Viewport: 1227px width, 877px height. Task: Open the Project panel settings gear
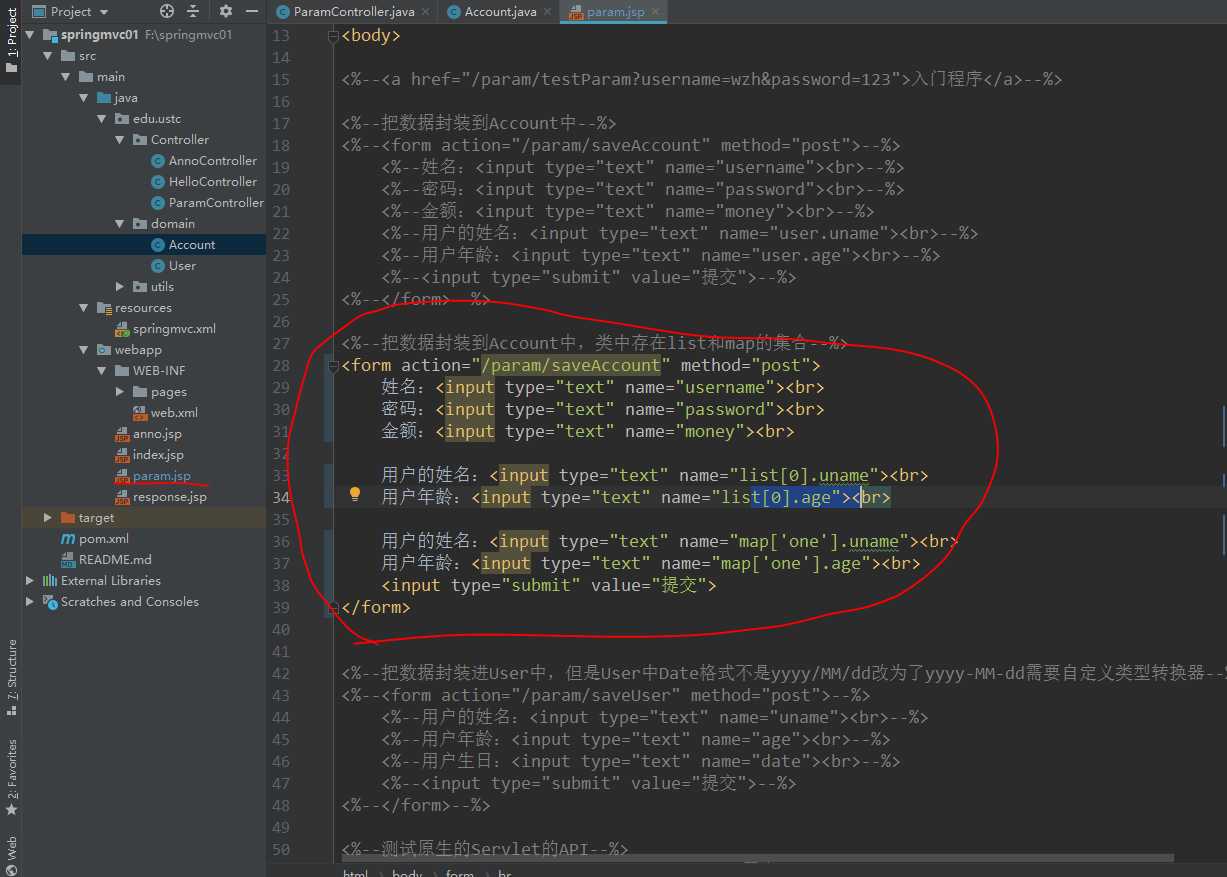click(225, 11)
